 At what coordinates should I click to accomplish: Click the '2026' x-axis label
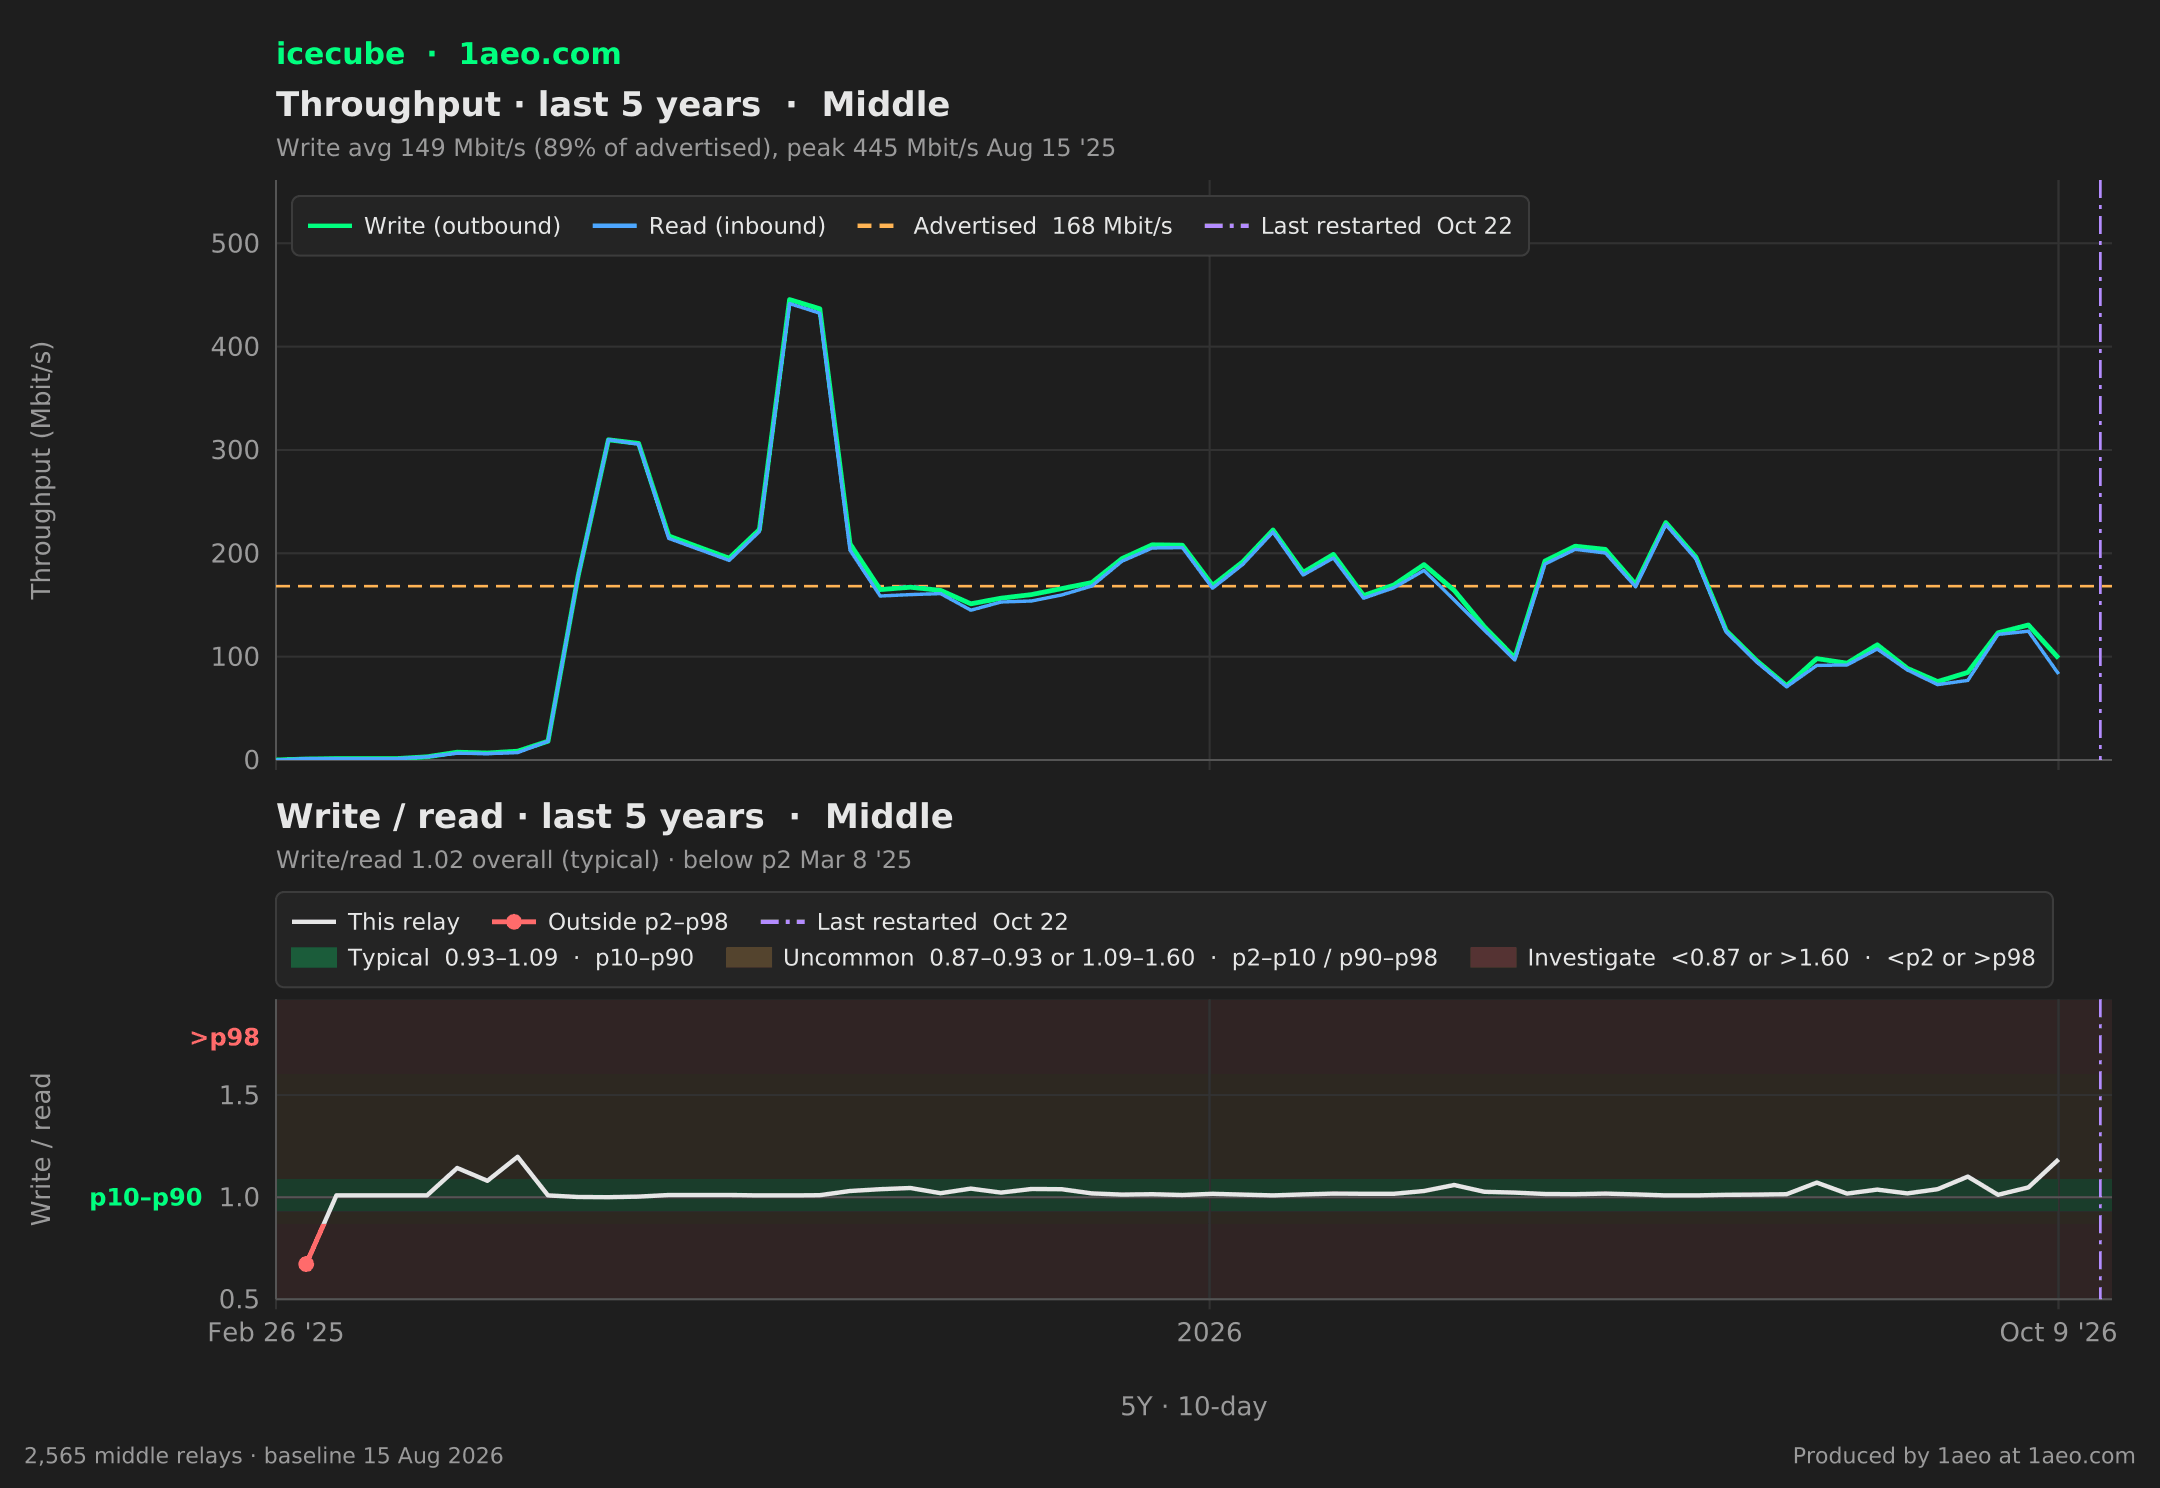[1209, 1333]
